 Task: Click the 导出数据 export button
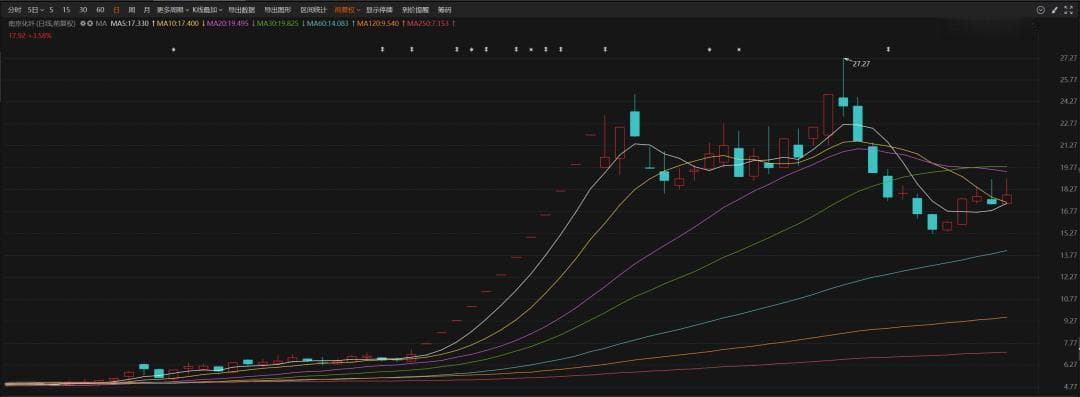pyautogui.click(x=242, y=10)
